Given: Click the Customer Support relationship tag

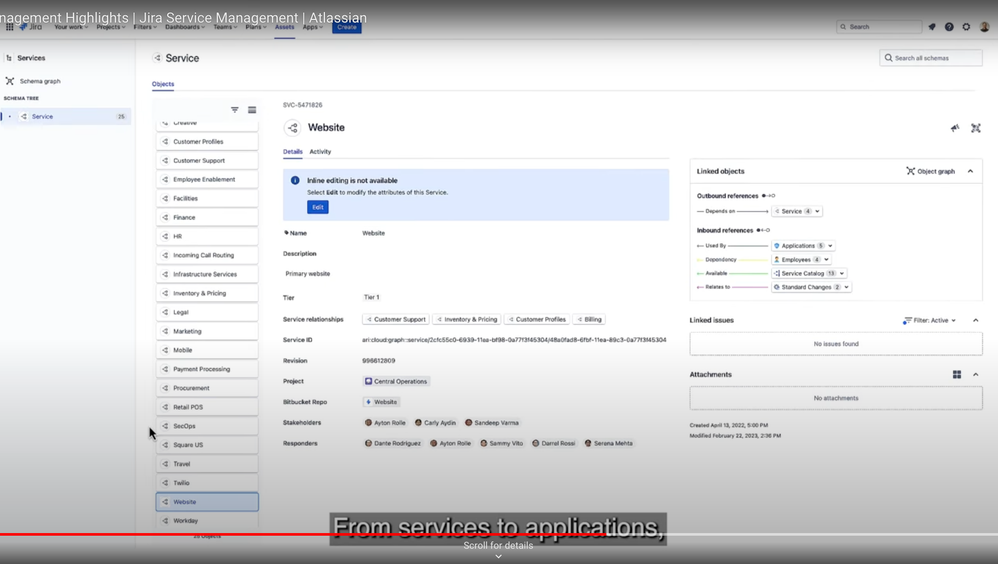Looking at the screenshot, I should point(396,320).
